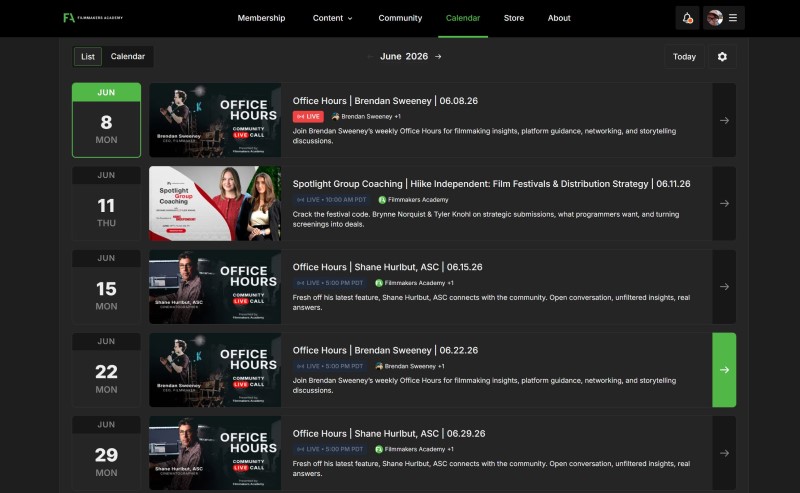Open Office Hours Shane Hurlbut 06.15.26 title
This screenshot has width=800, height=493.
pyautogui.click(x=387, y=267)
